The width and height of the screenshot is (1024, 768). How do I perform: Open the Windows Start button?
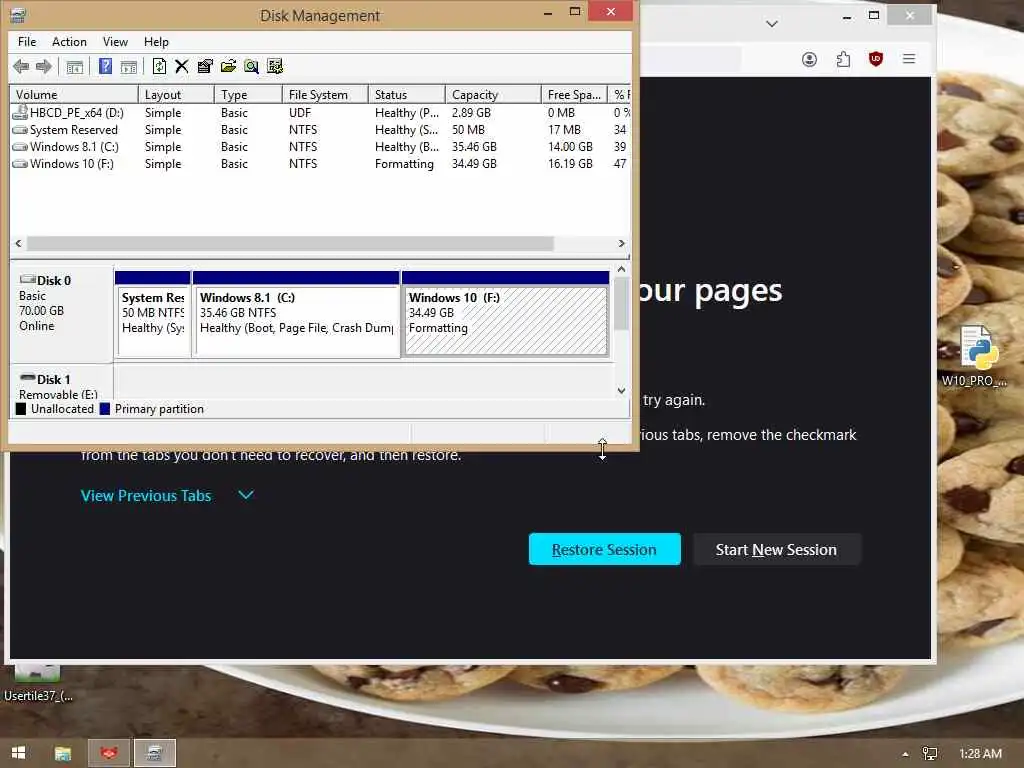pos(18,753)
